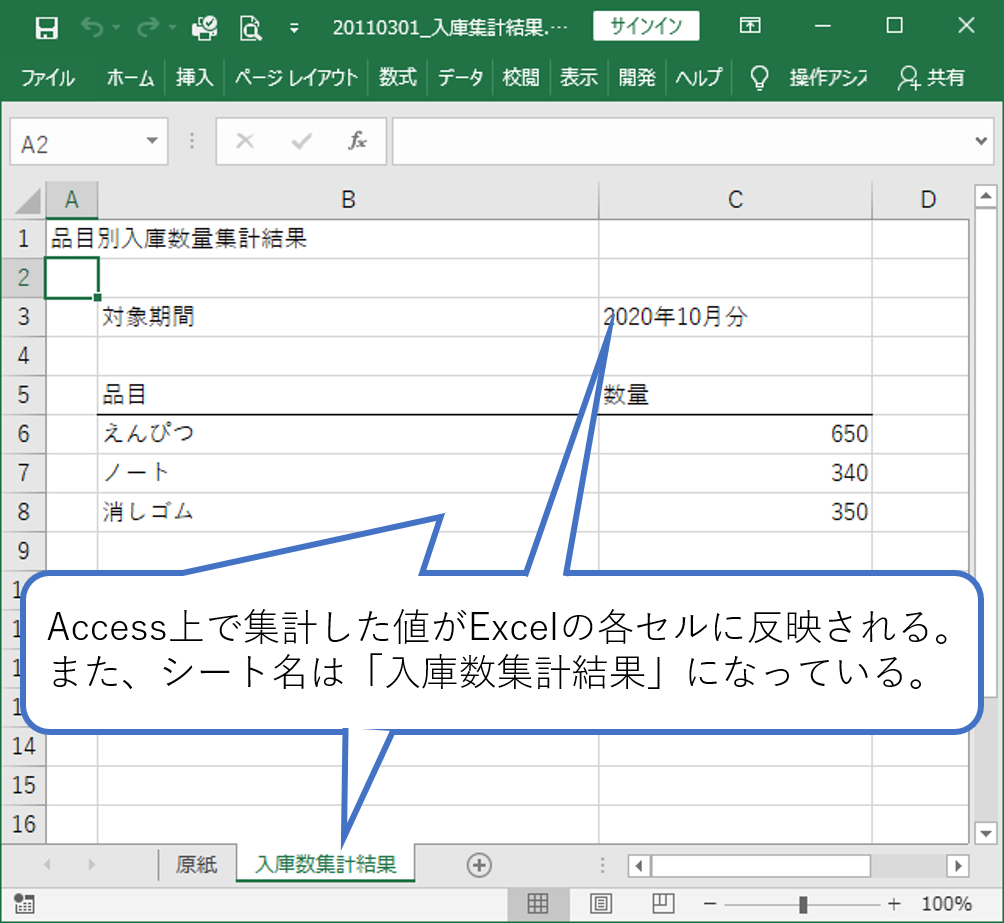Screen dimensions: 1004x923
Task: Click the 消しゴム cell
Action: (x=348, y=512)
